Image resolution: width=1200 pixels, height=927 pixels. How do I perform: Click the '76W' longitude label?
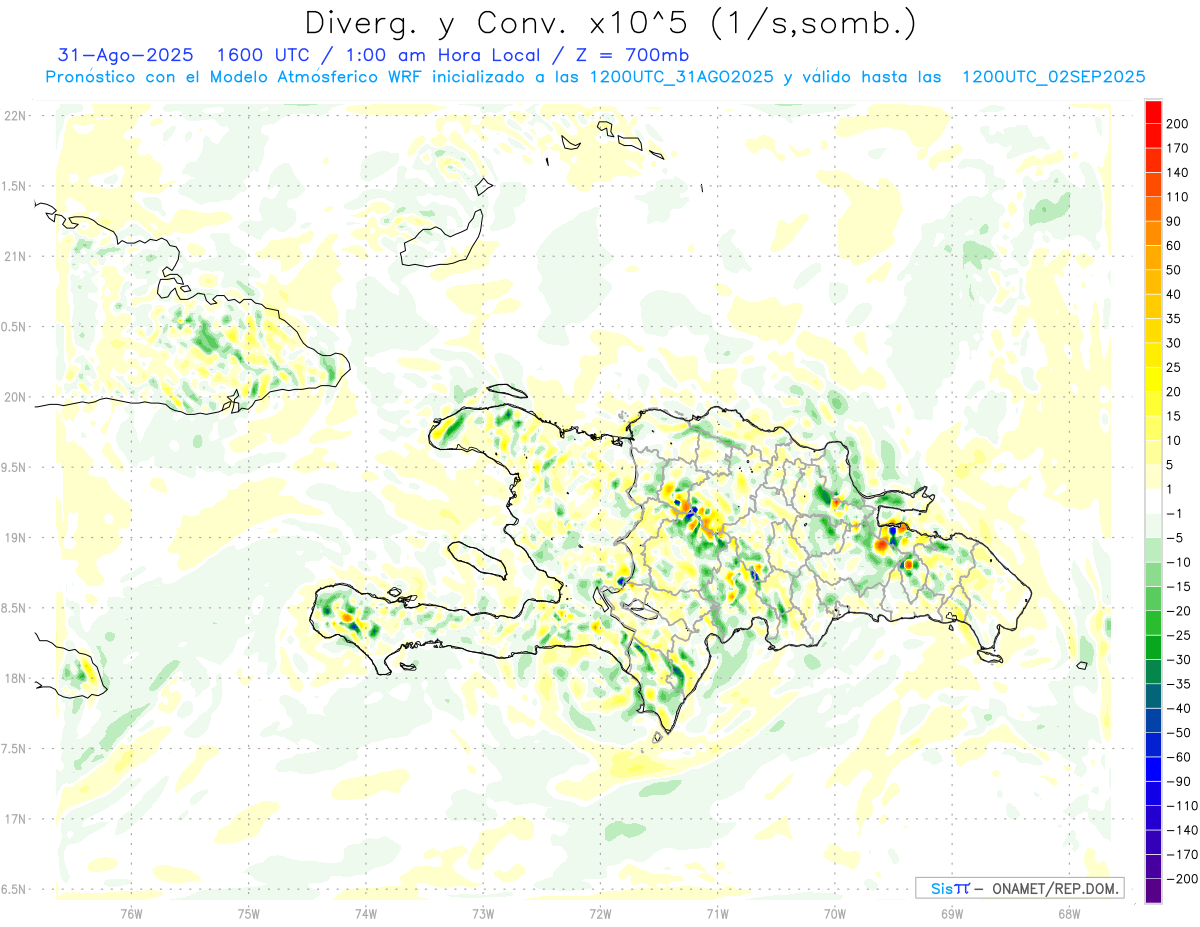click(x=131, y=912)
